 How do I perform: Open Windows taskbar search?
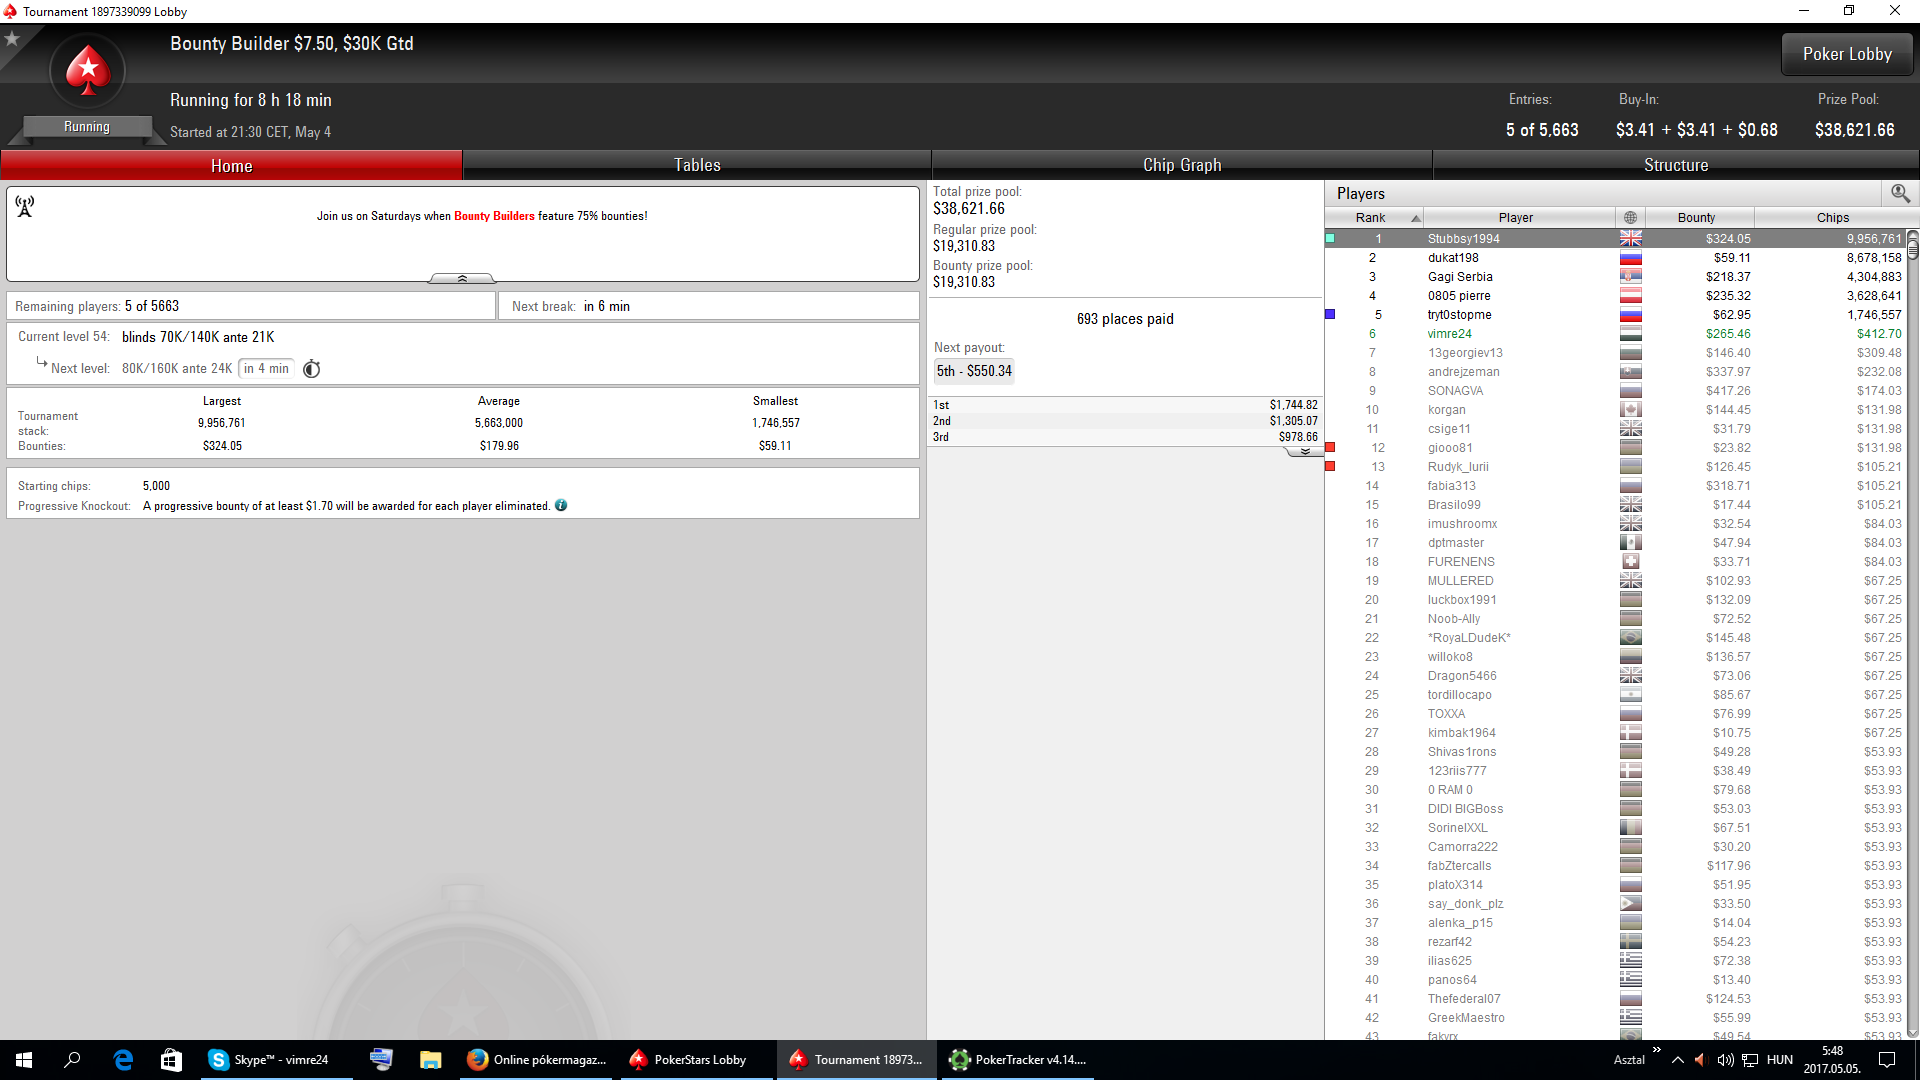click(72, 1060)
